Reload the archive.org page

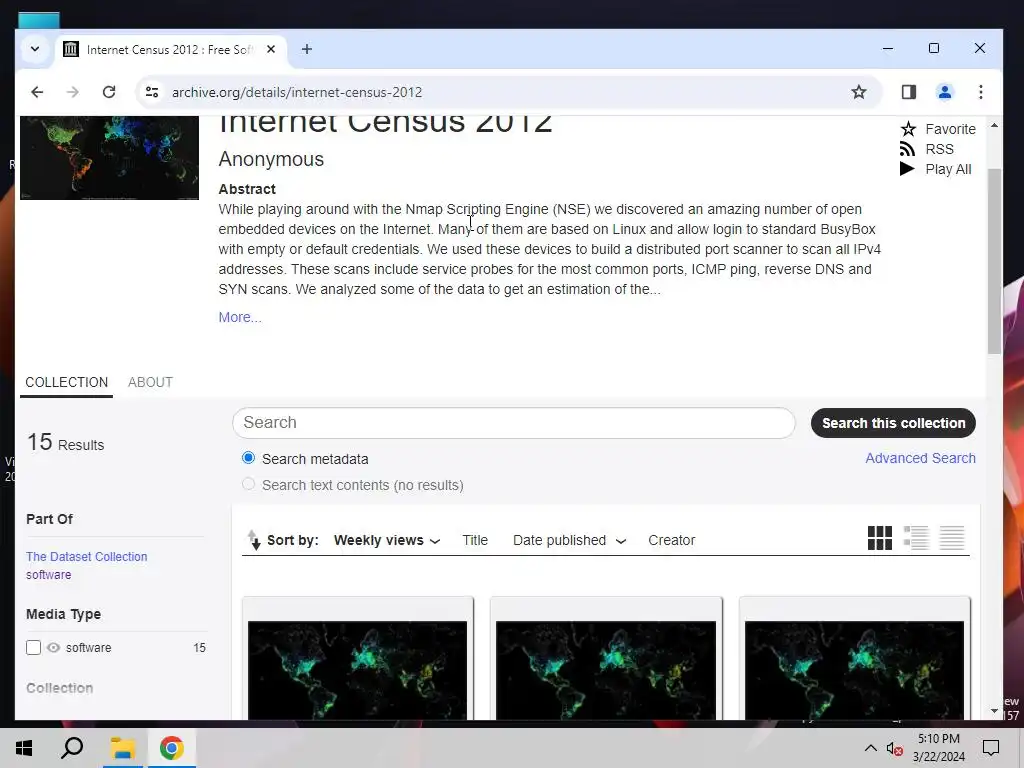click(x=109, y=92)
